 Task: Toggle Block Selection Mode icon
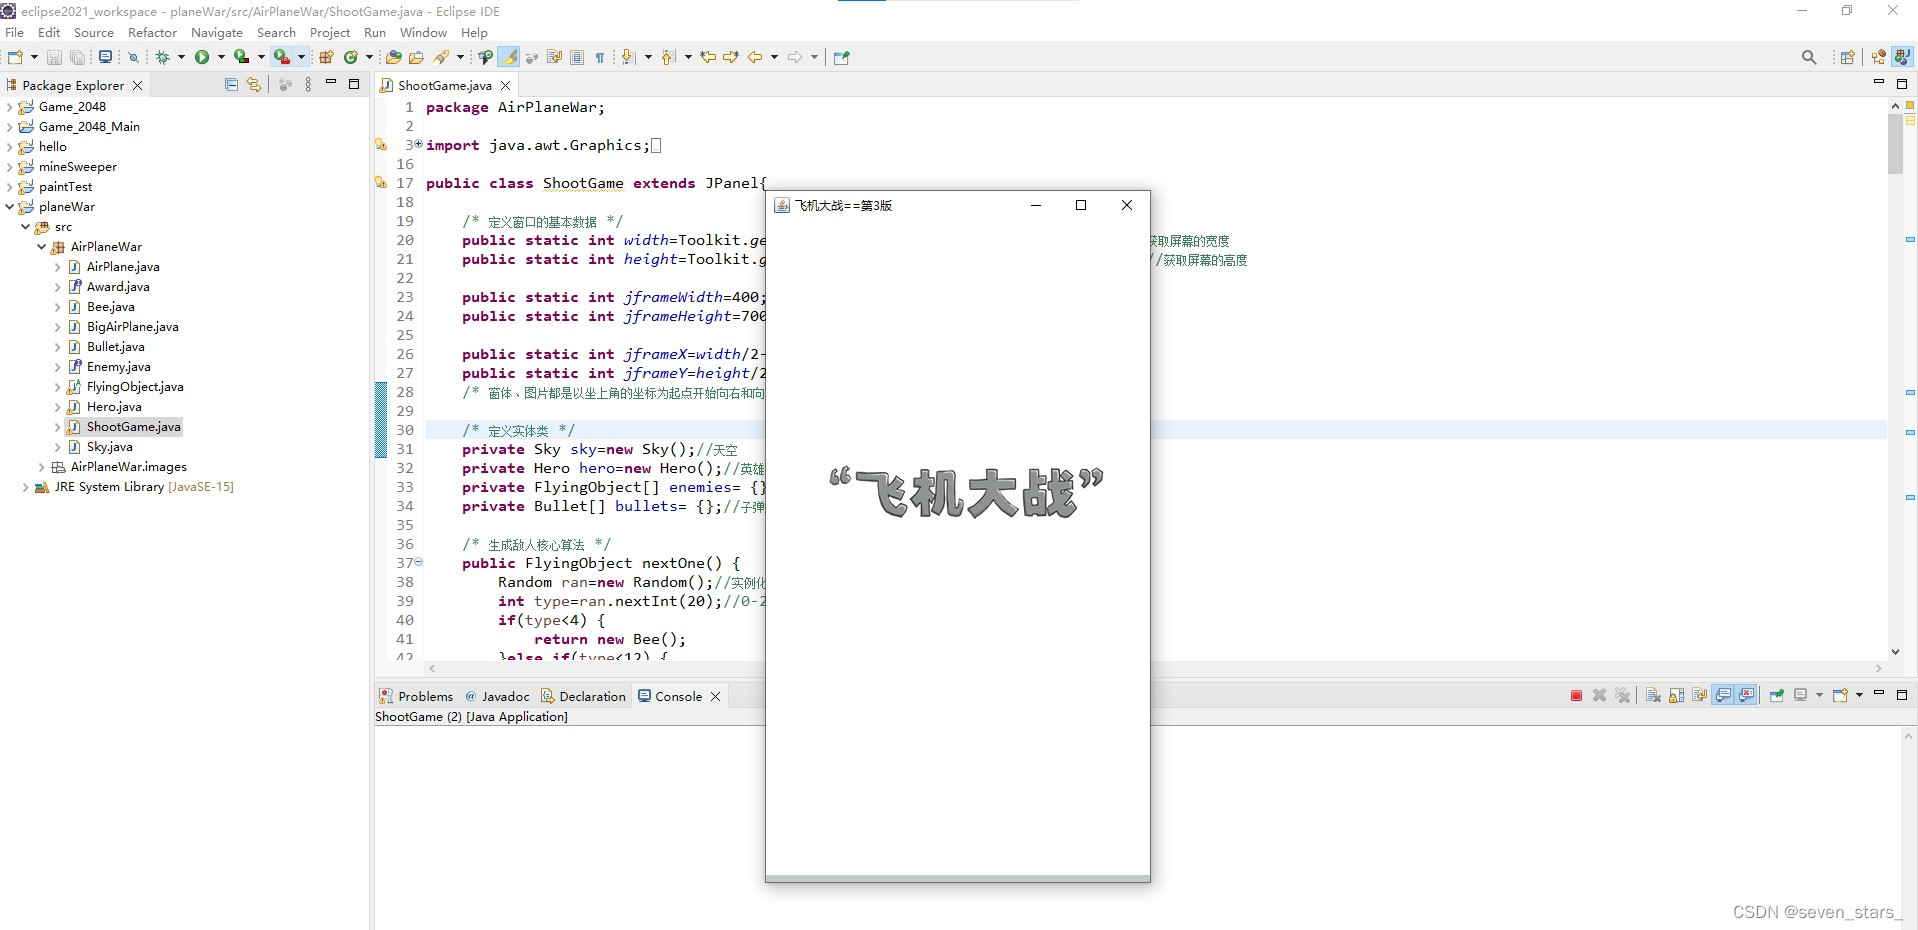[577, 57]
